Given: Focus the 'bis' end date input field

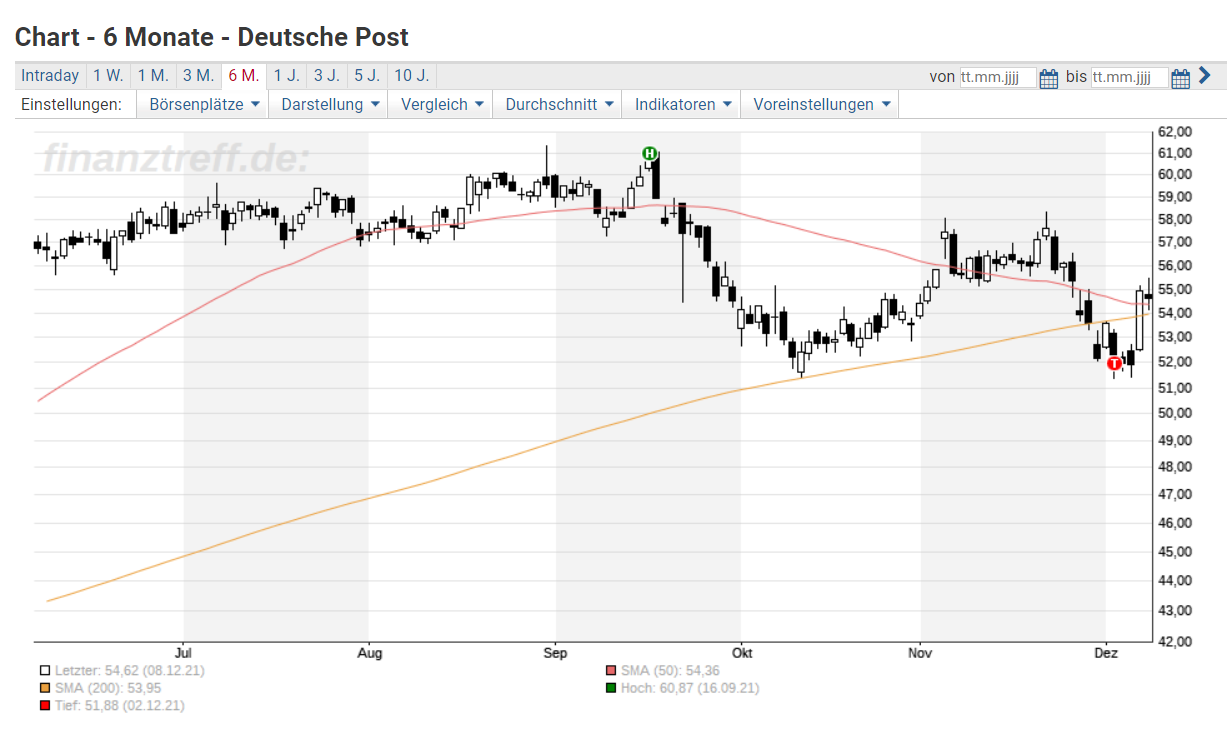Looking at the screenshot, I should click(x=1129, y=77).
